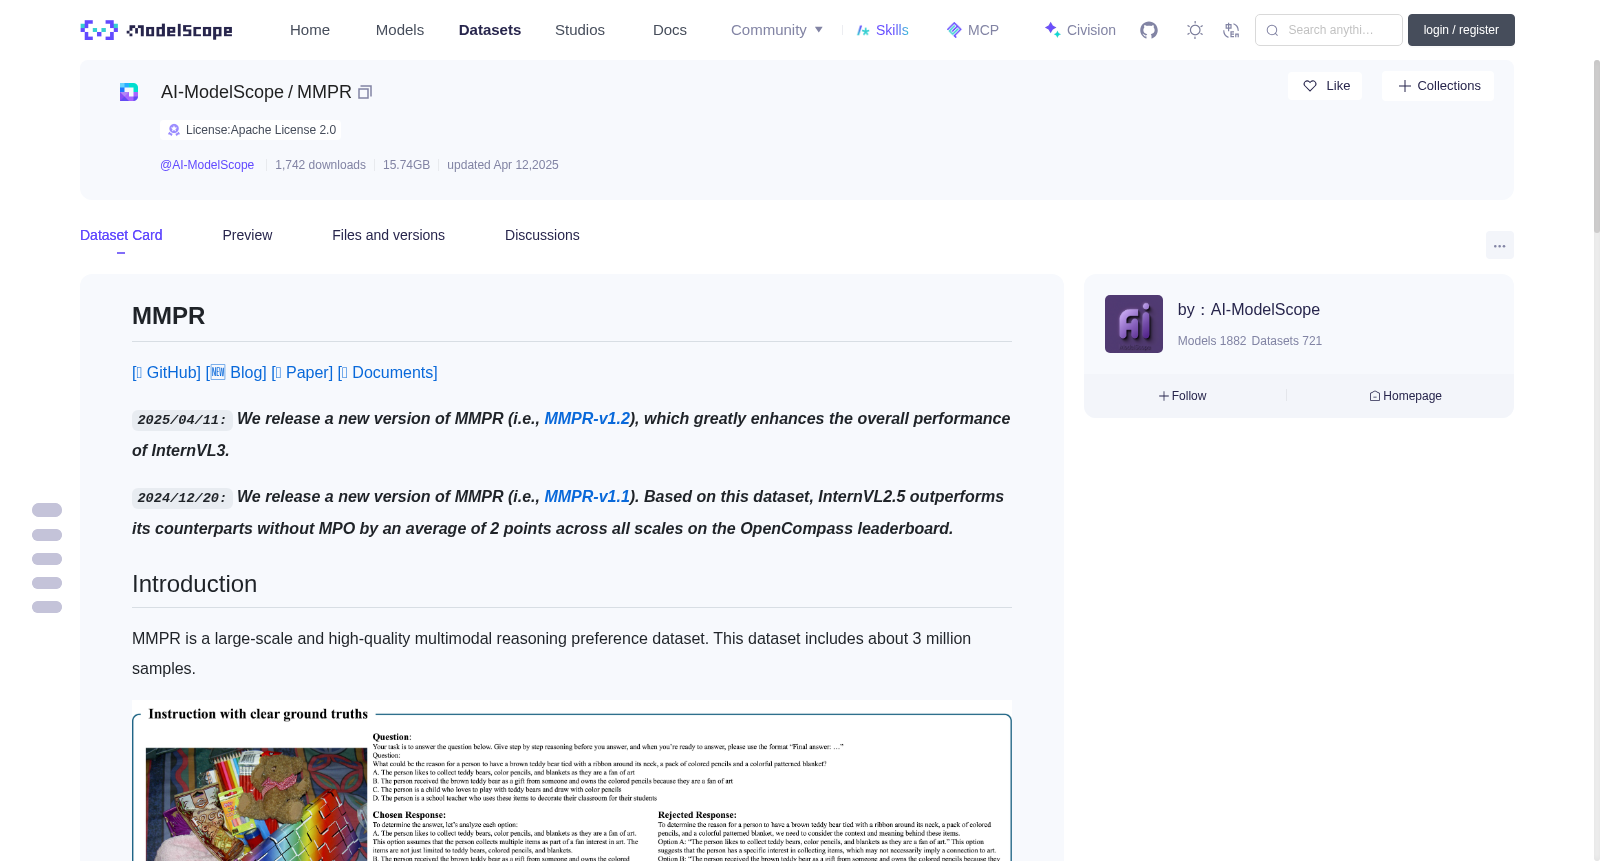This screenshot has height=861, width=1600.
Task: Click the AI-ModelScope name in dataset title
Action: [222, 92]
